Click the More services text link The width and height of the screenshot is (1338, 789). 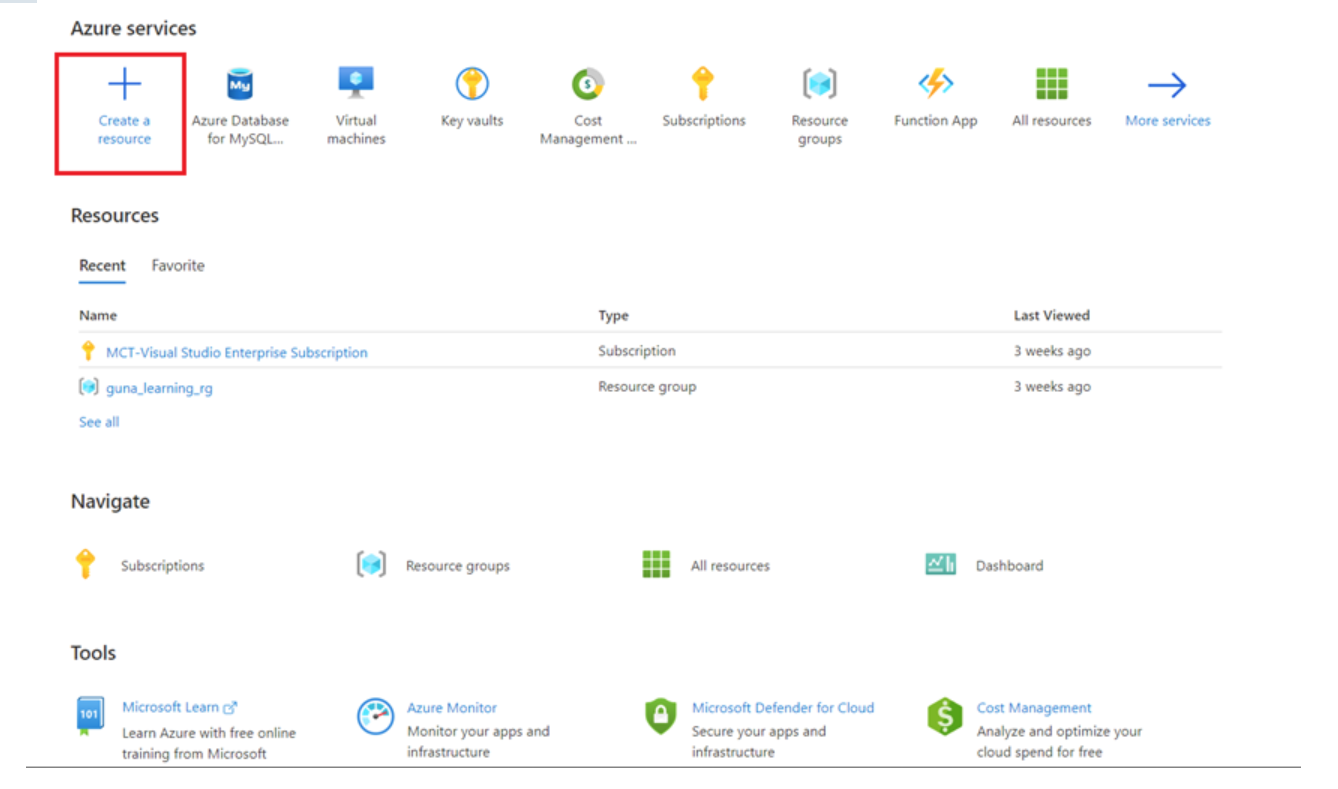1167,121
